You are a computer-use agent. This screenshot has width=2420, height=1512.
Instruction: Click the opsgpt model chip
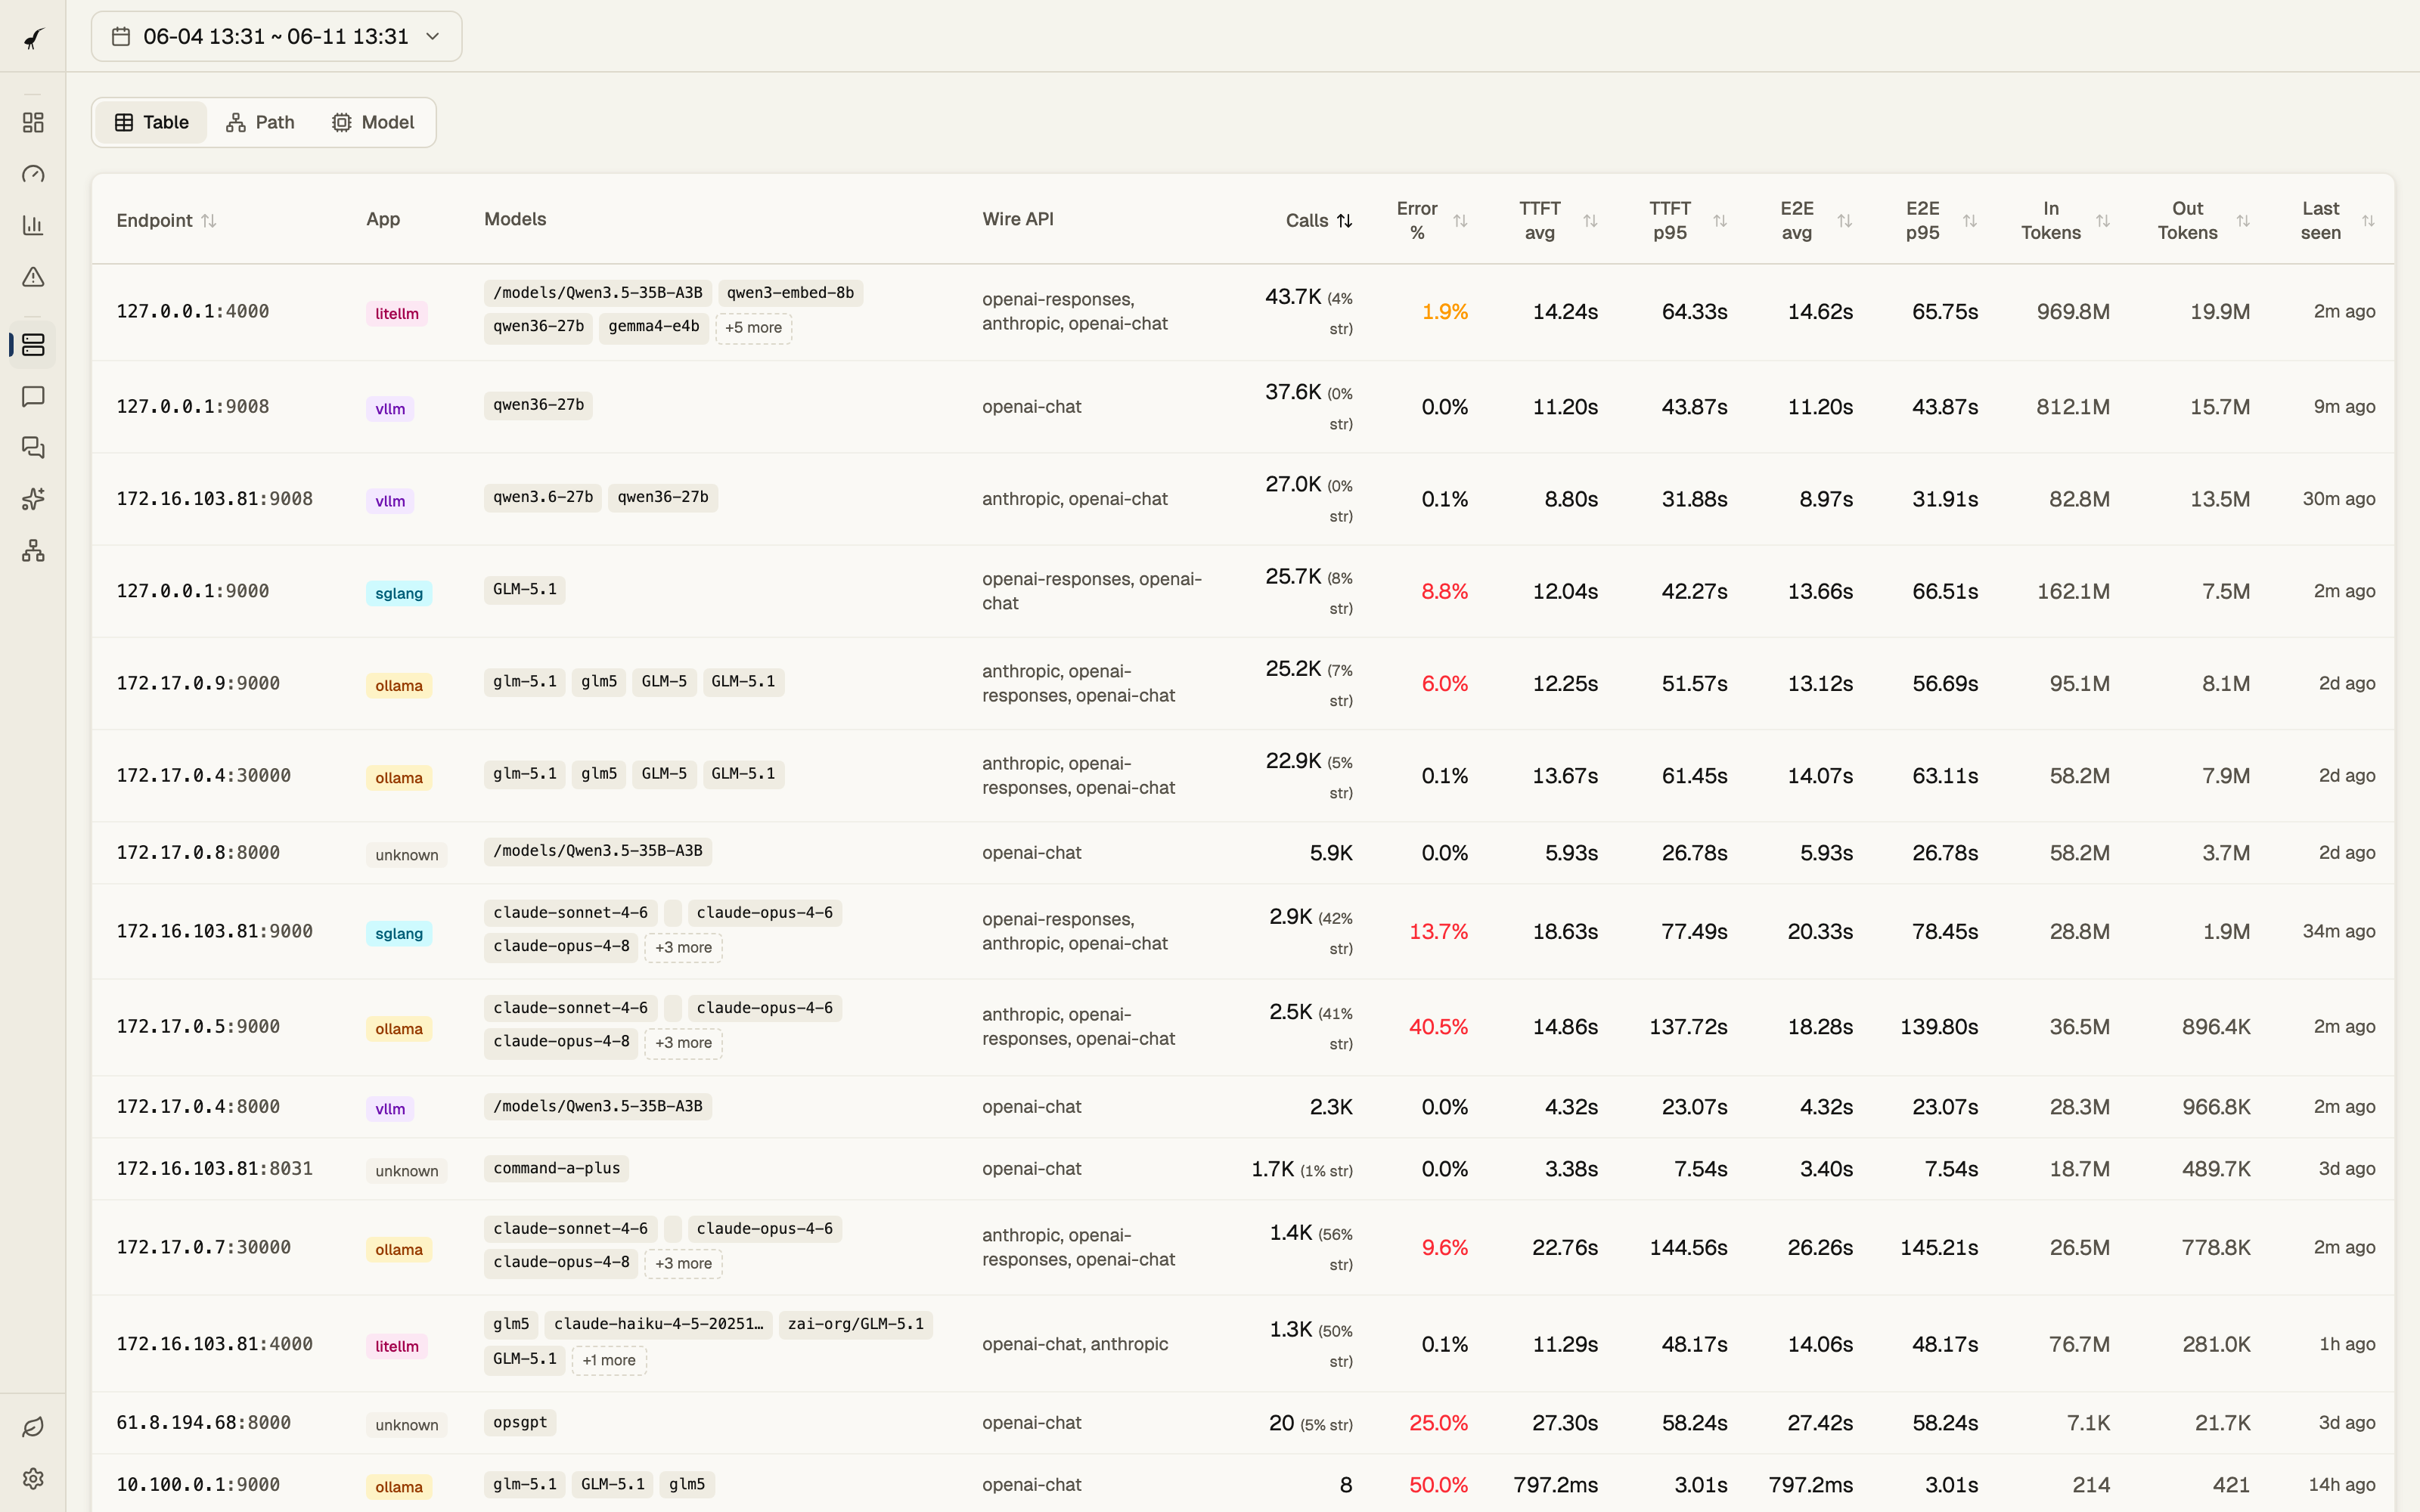(x=520, y=1423)
